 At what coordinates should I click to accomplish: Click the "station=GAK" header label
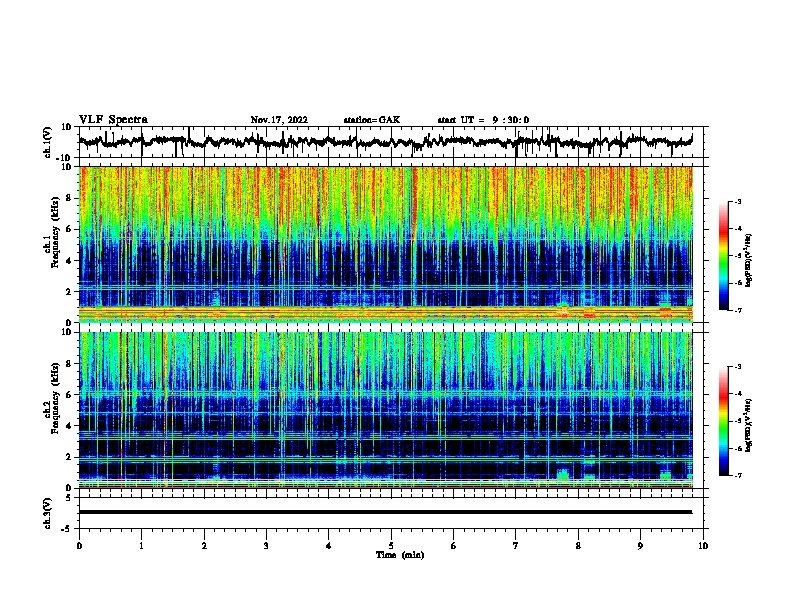[372, 120]
